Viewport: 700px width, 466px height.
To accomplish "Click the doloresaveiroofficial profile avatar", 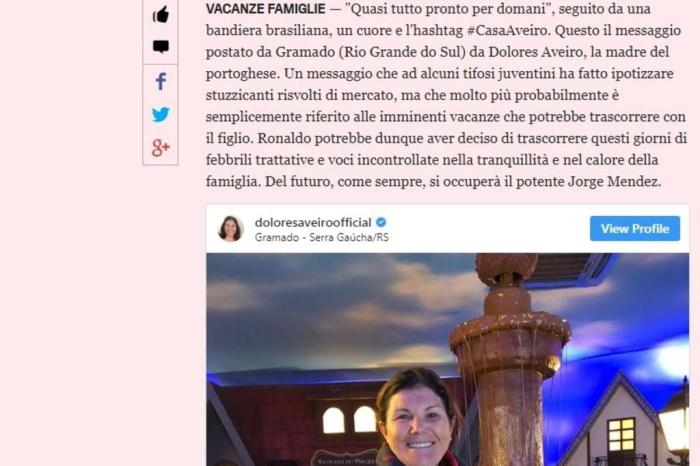I will [230, 229].
